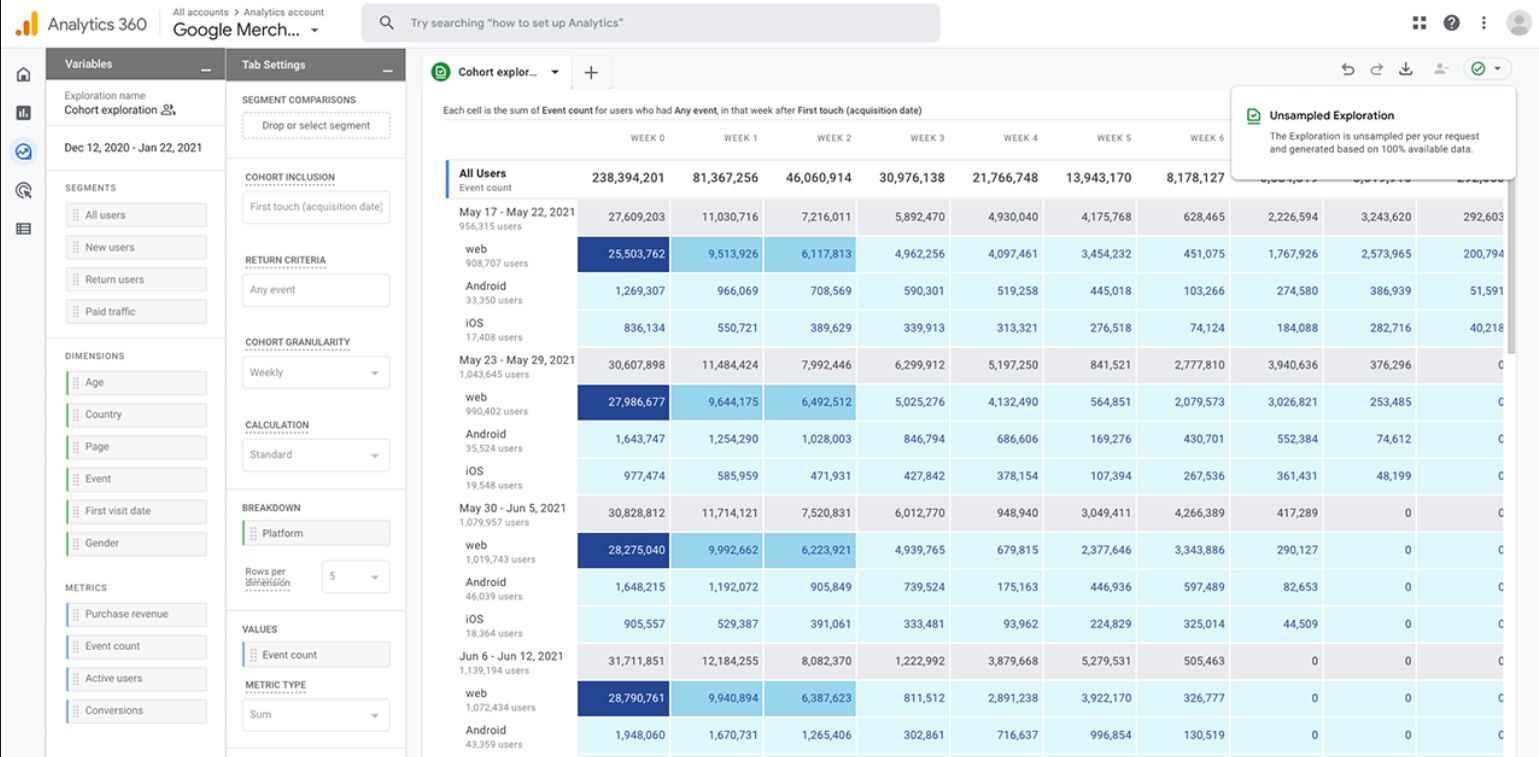
Task: Click the Platform breakdown chip
Action: tap(316, 533)
